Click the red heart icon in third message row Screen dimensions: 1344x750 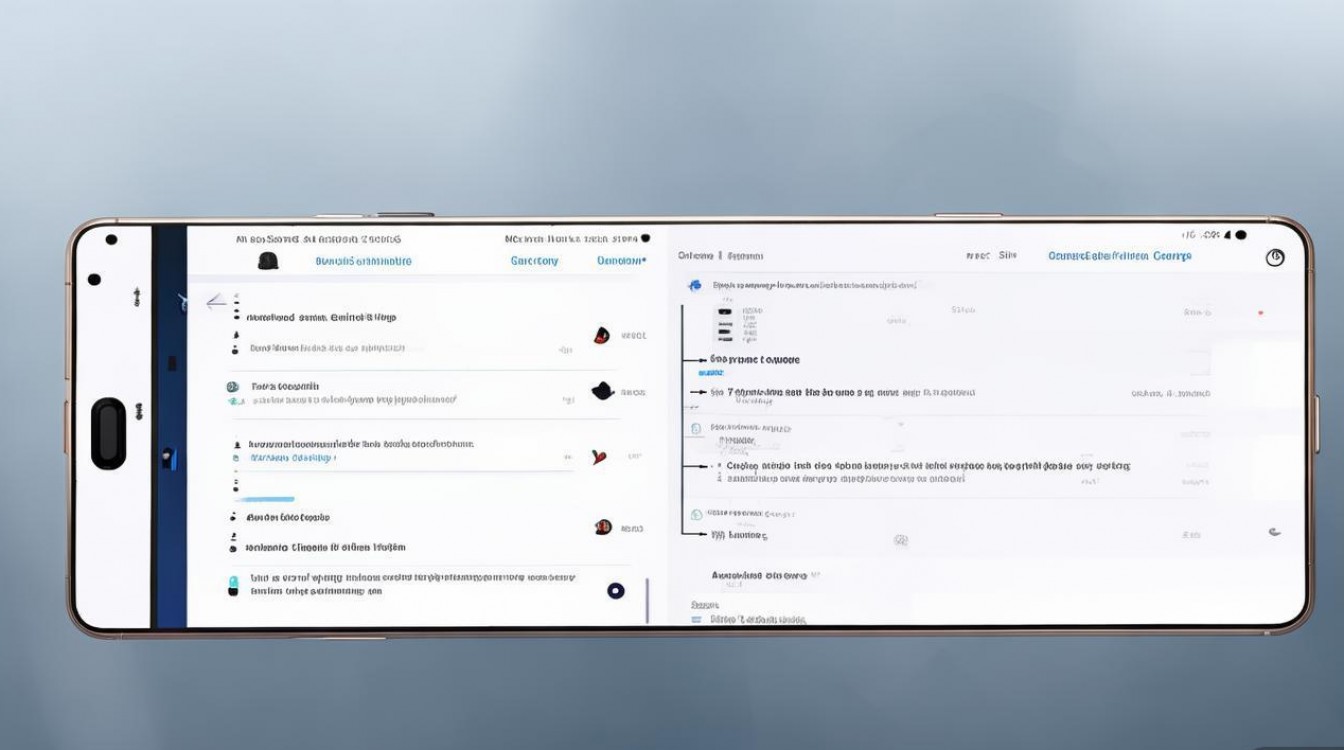(x=599, y=457)
